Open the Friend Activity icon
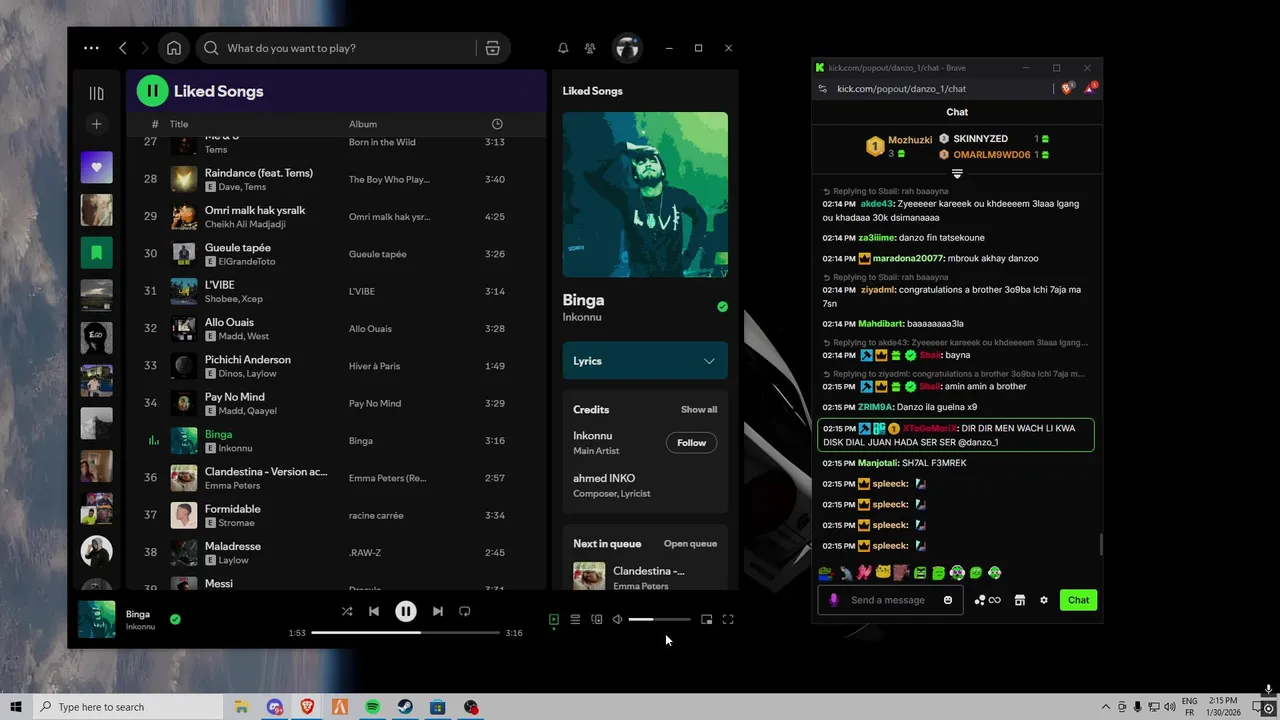This screenshot has height=720, width=1280. point(590,48)
